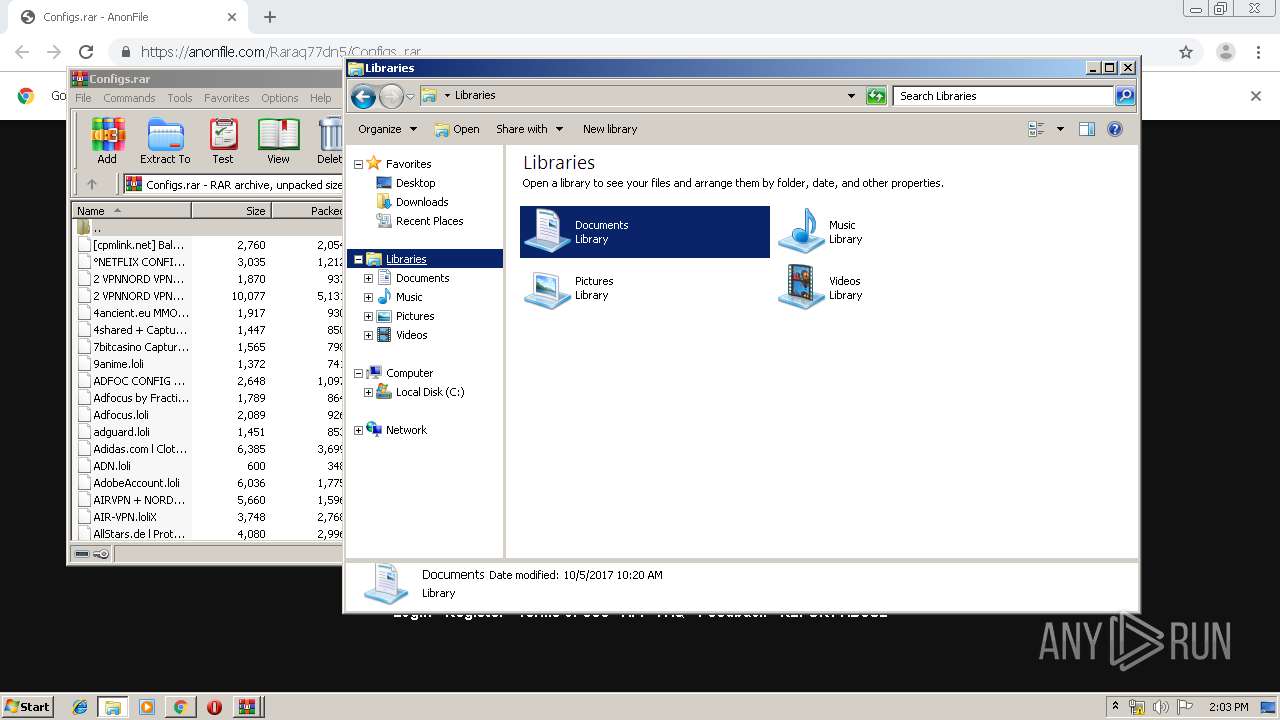Screen dimensions: 1280x720
Task: Toggle the preview pane icon
Action: pyautogui.click(x=1087, y=129)
